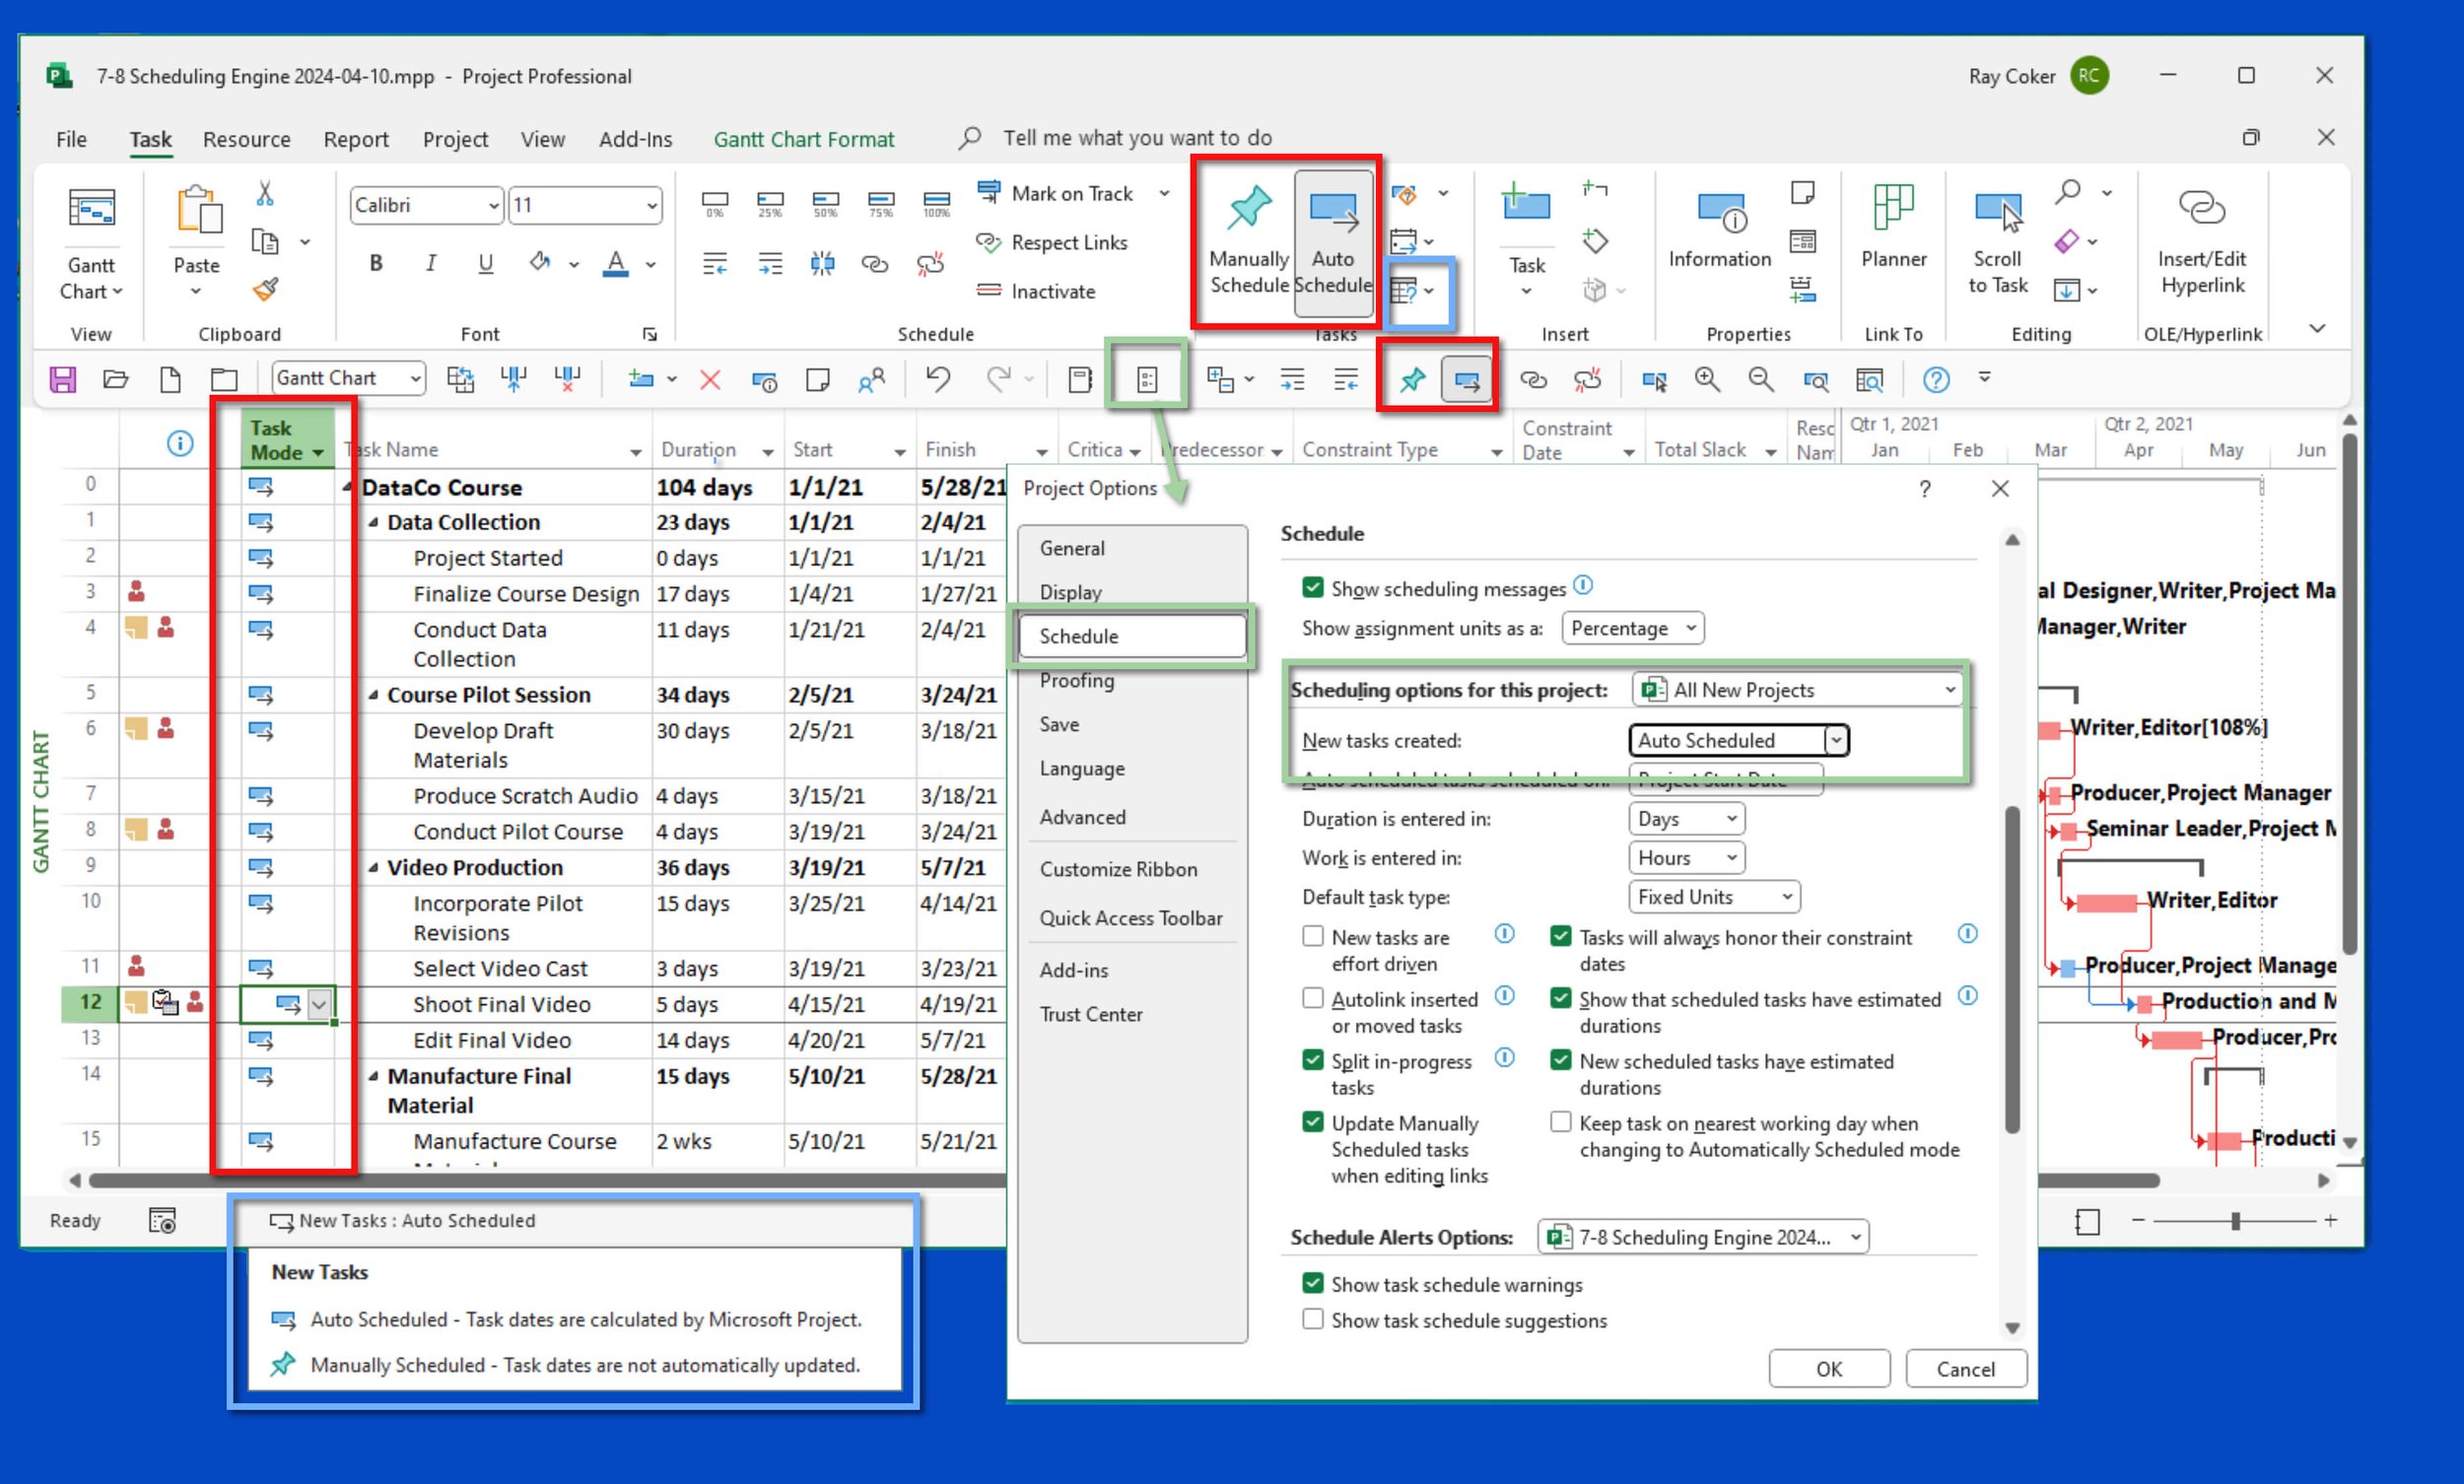
Task: Apply italic formatting icon
Action: click(x=431, y=263)
